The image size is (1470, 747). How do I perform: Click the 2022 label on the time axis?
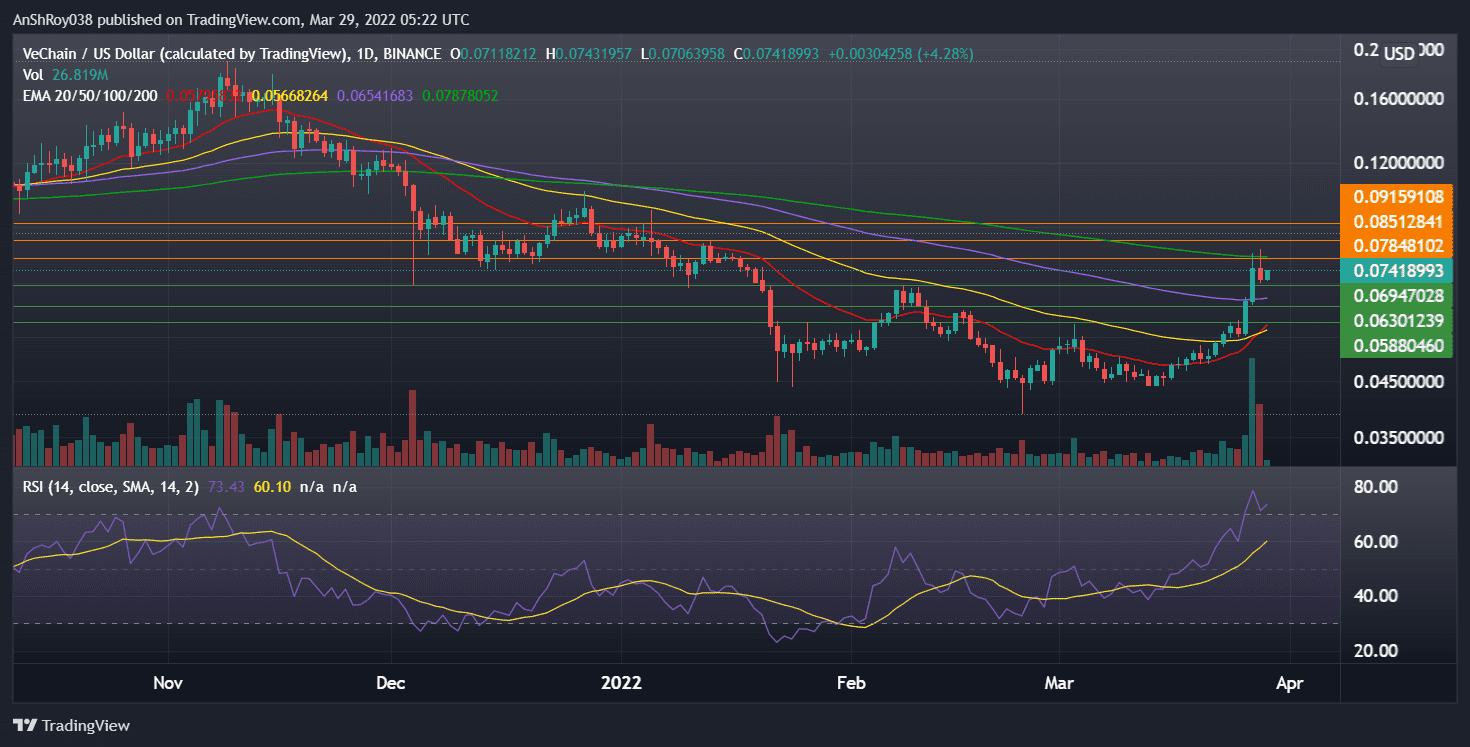[x=623, y=683]
